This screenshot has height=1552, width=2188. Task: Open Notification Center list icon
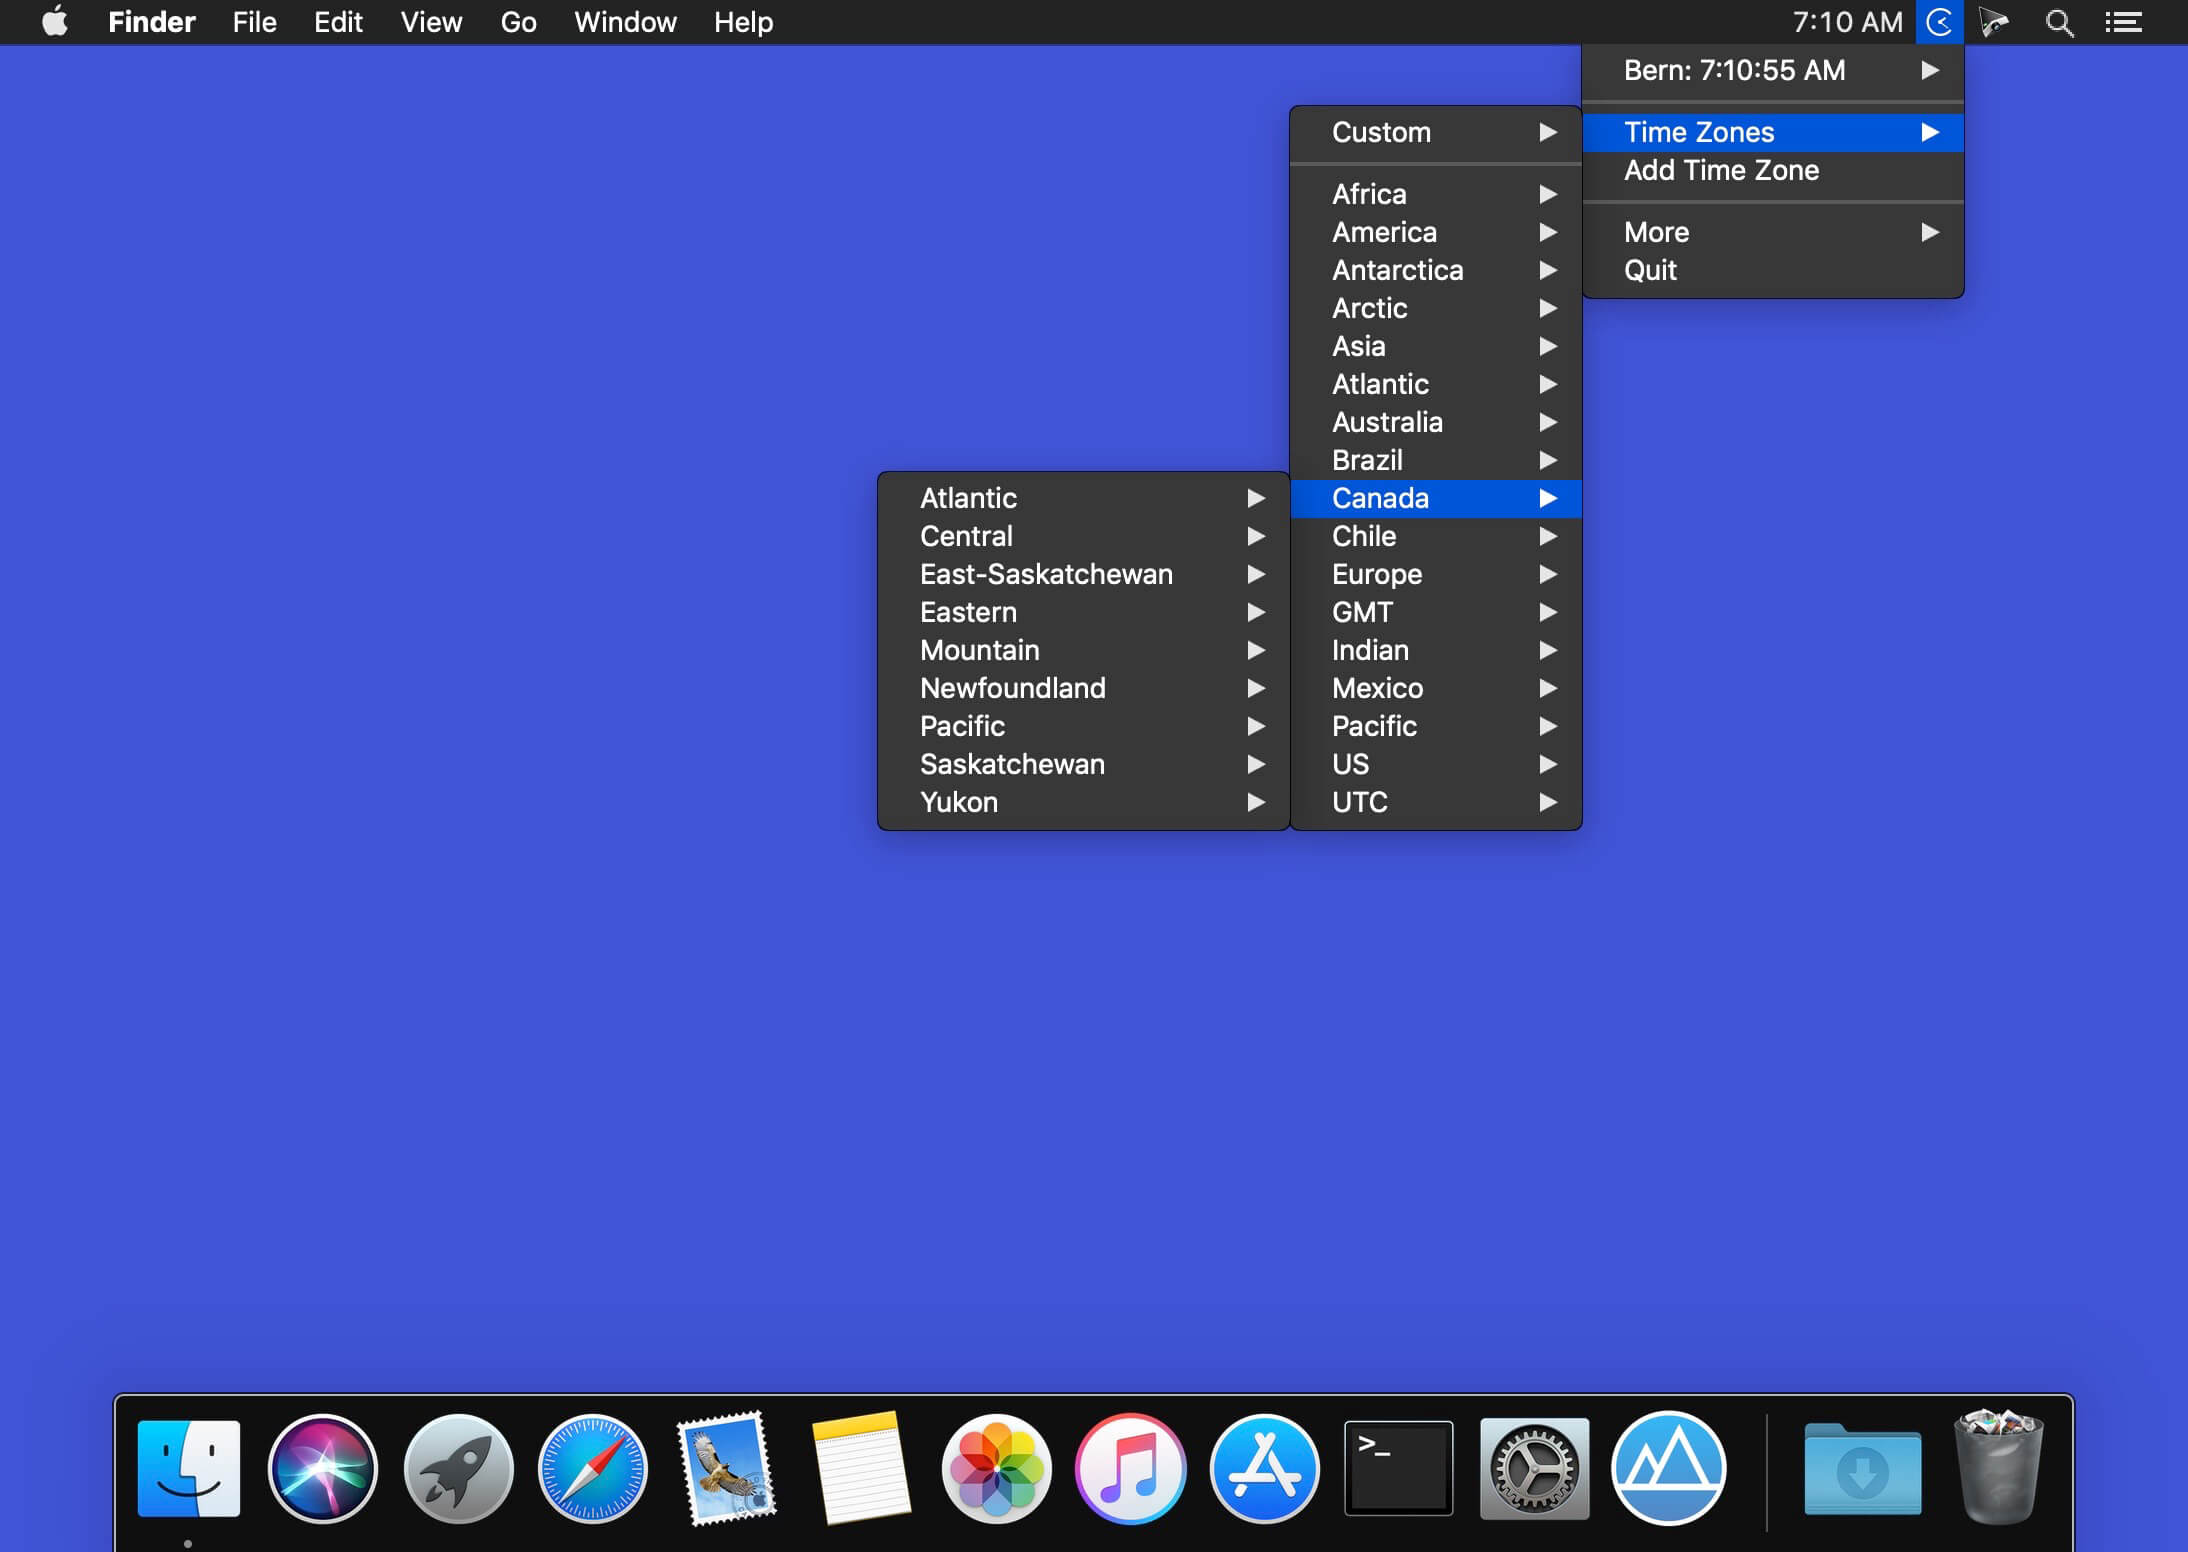pyautogui.click(x=2122, y=22)
